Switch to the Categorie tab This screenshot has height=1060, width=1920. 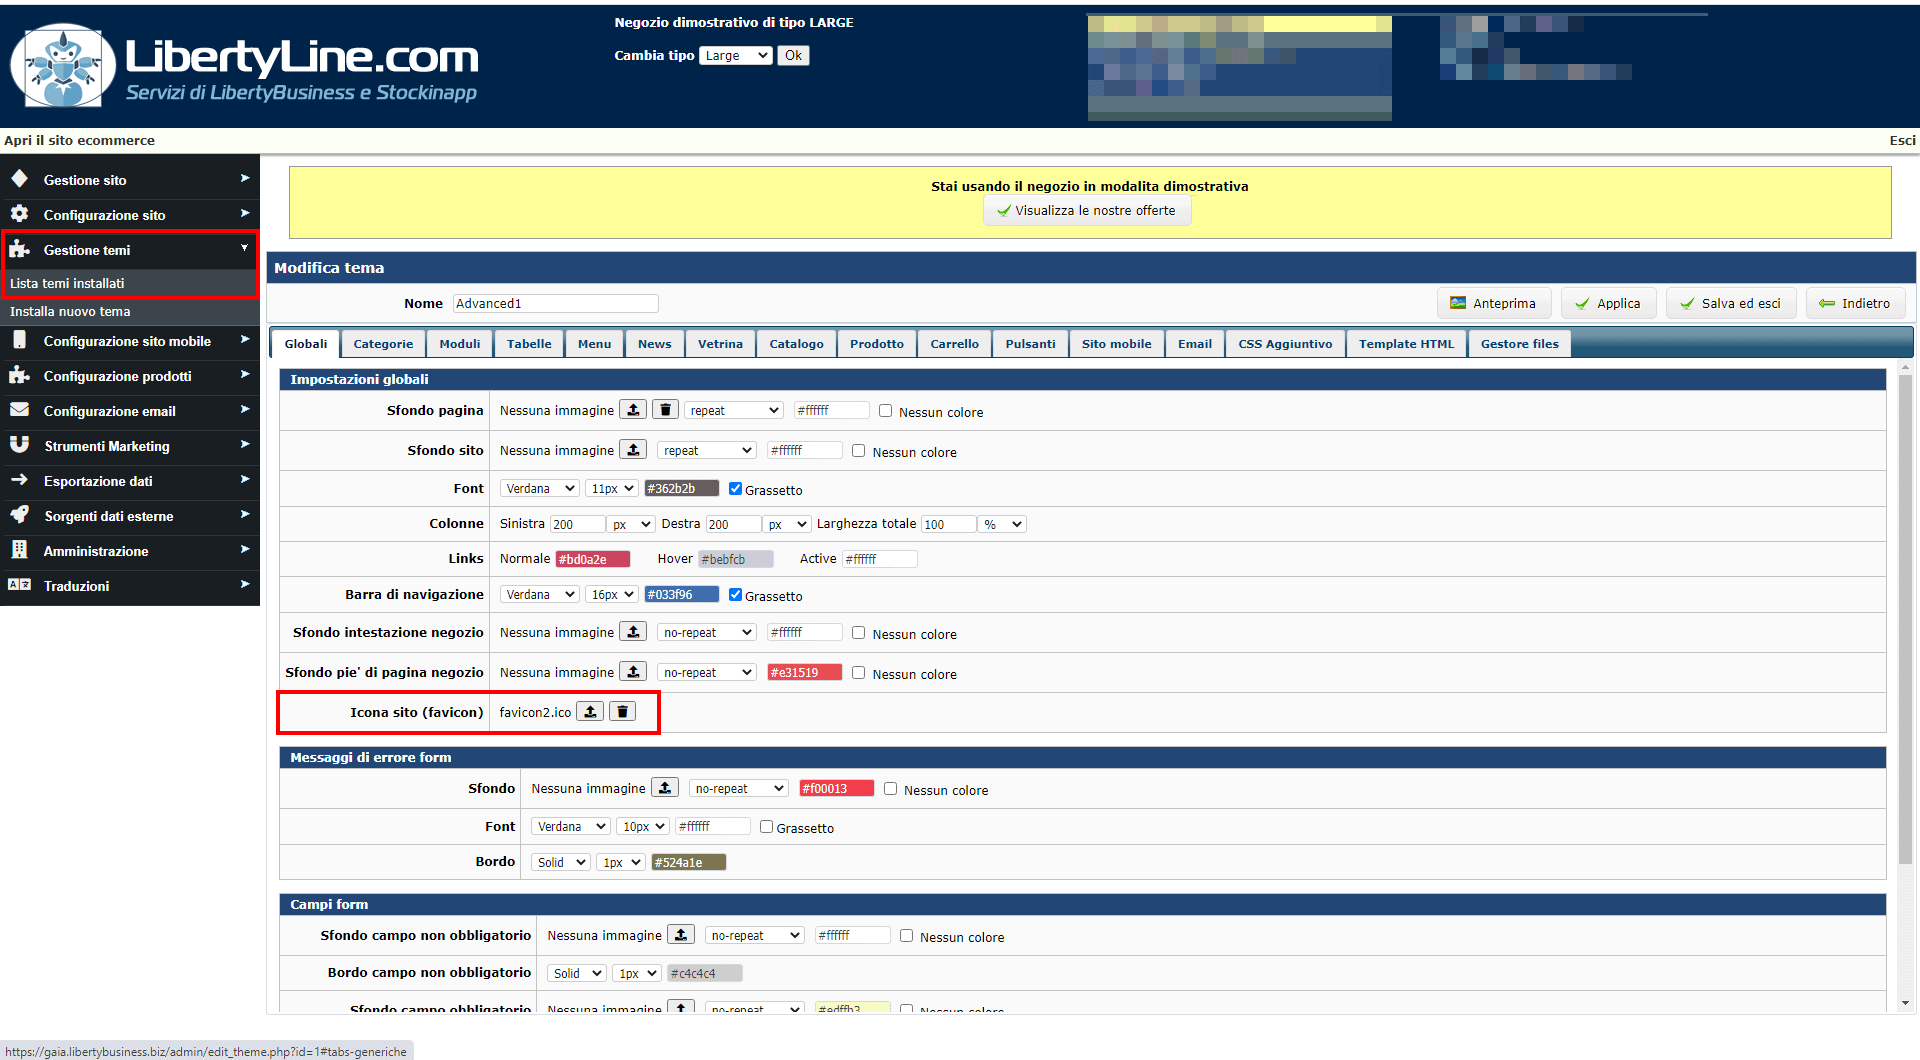click(383, 344)
